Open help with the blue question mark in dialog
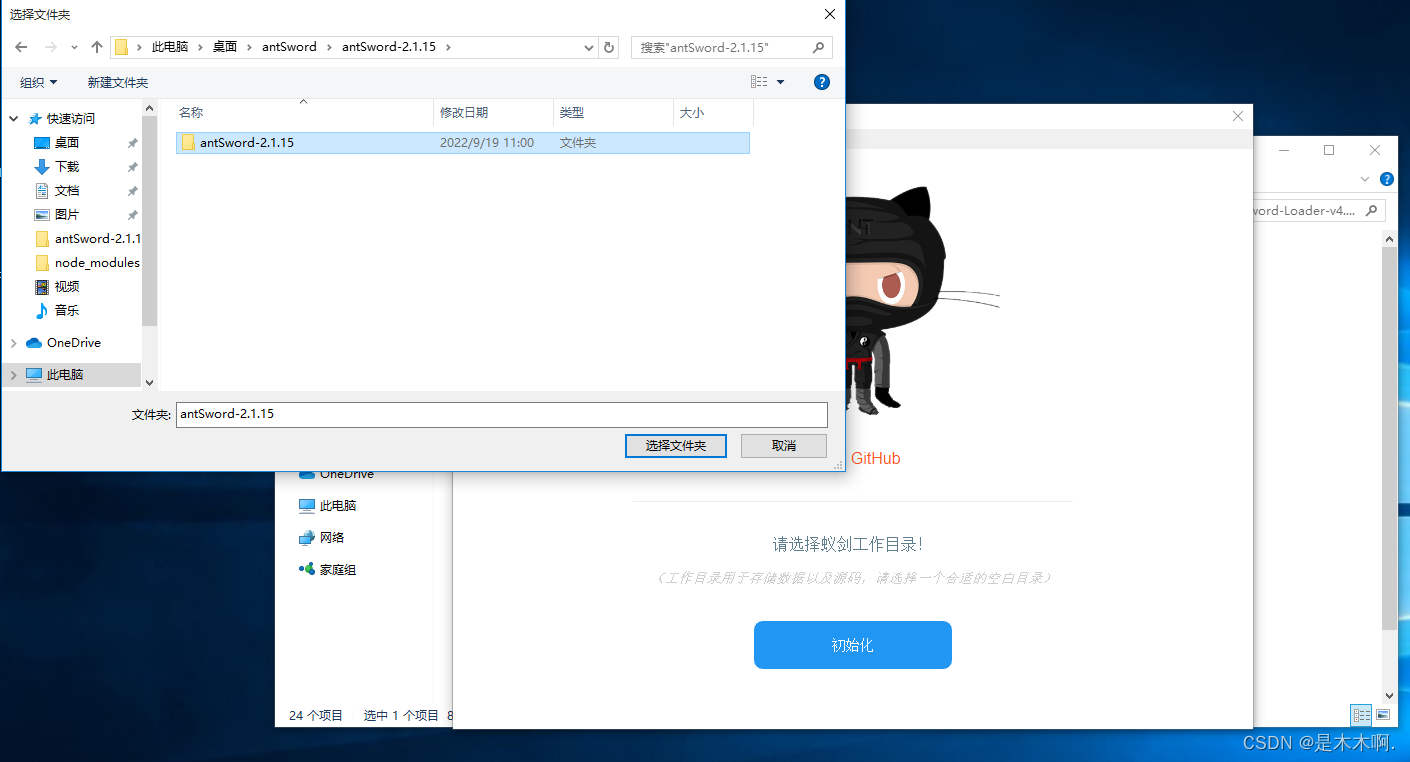The width and height of the screenshot is (1410, 762). (822, 82)
